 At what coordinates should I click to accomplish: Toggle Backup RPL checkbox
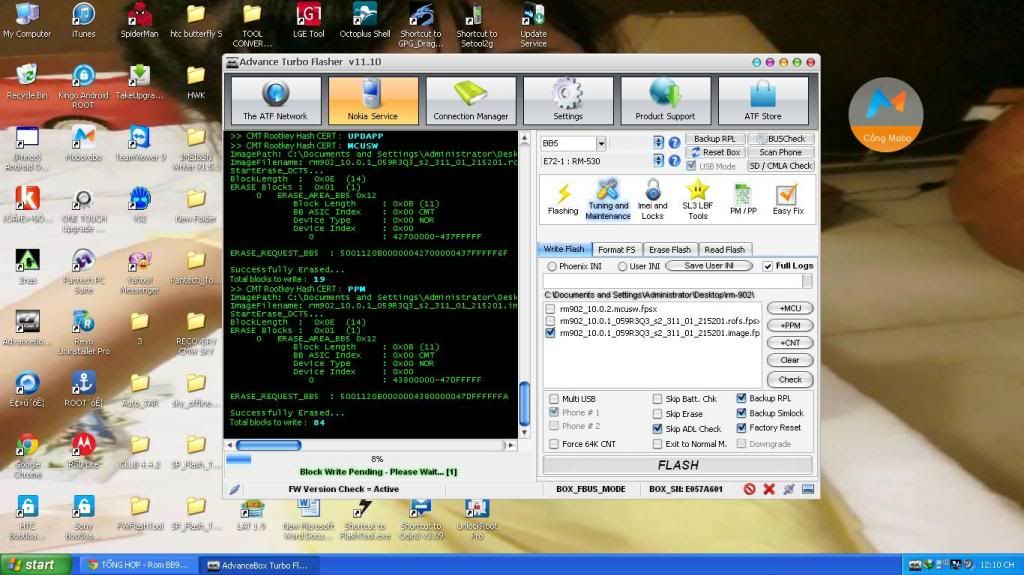coord(741,398)
